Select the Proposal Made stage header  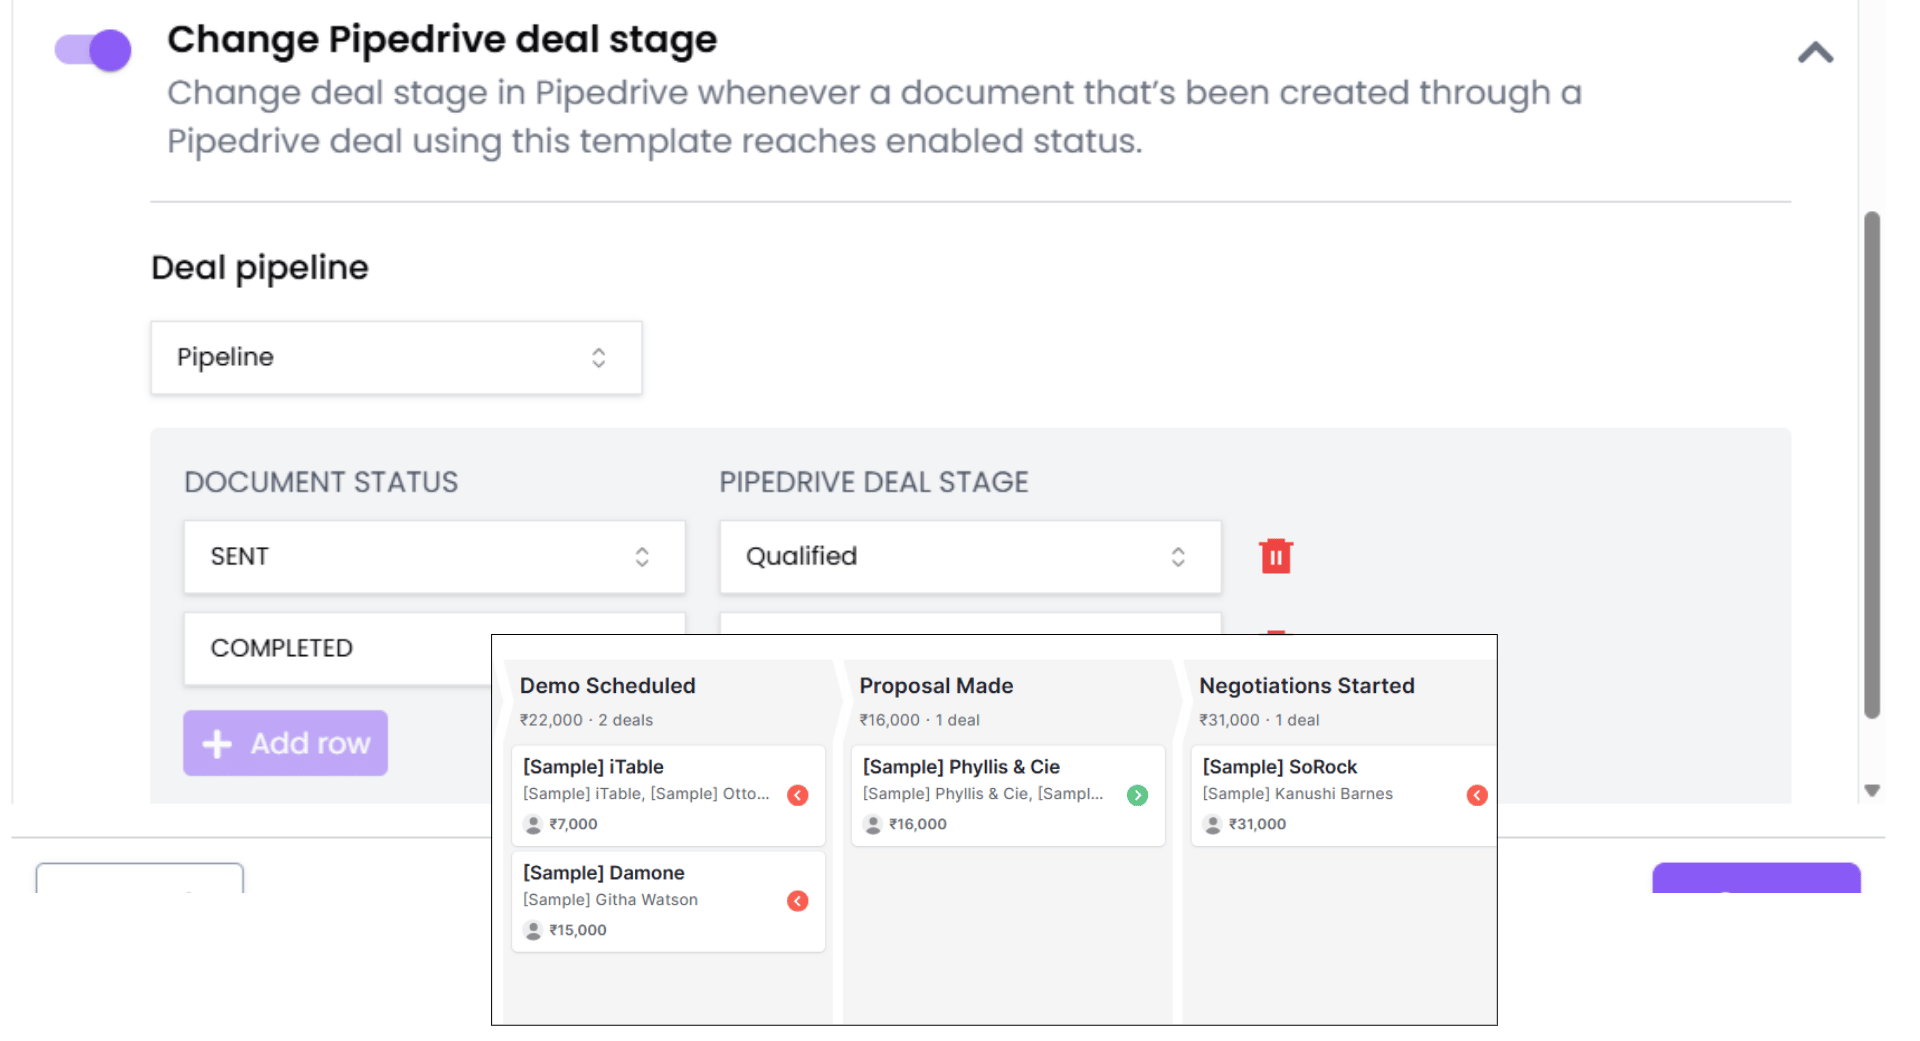pyautogui.click(x=936, y=686)
